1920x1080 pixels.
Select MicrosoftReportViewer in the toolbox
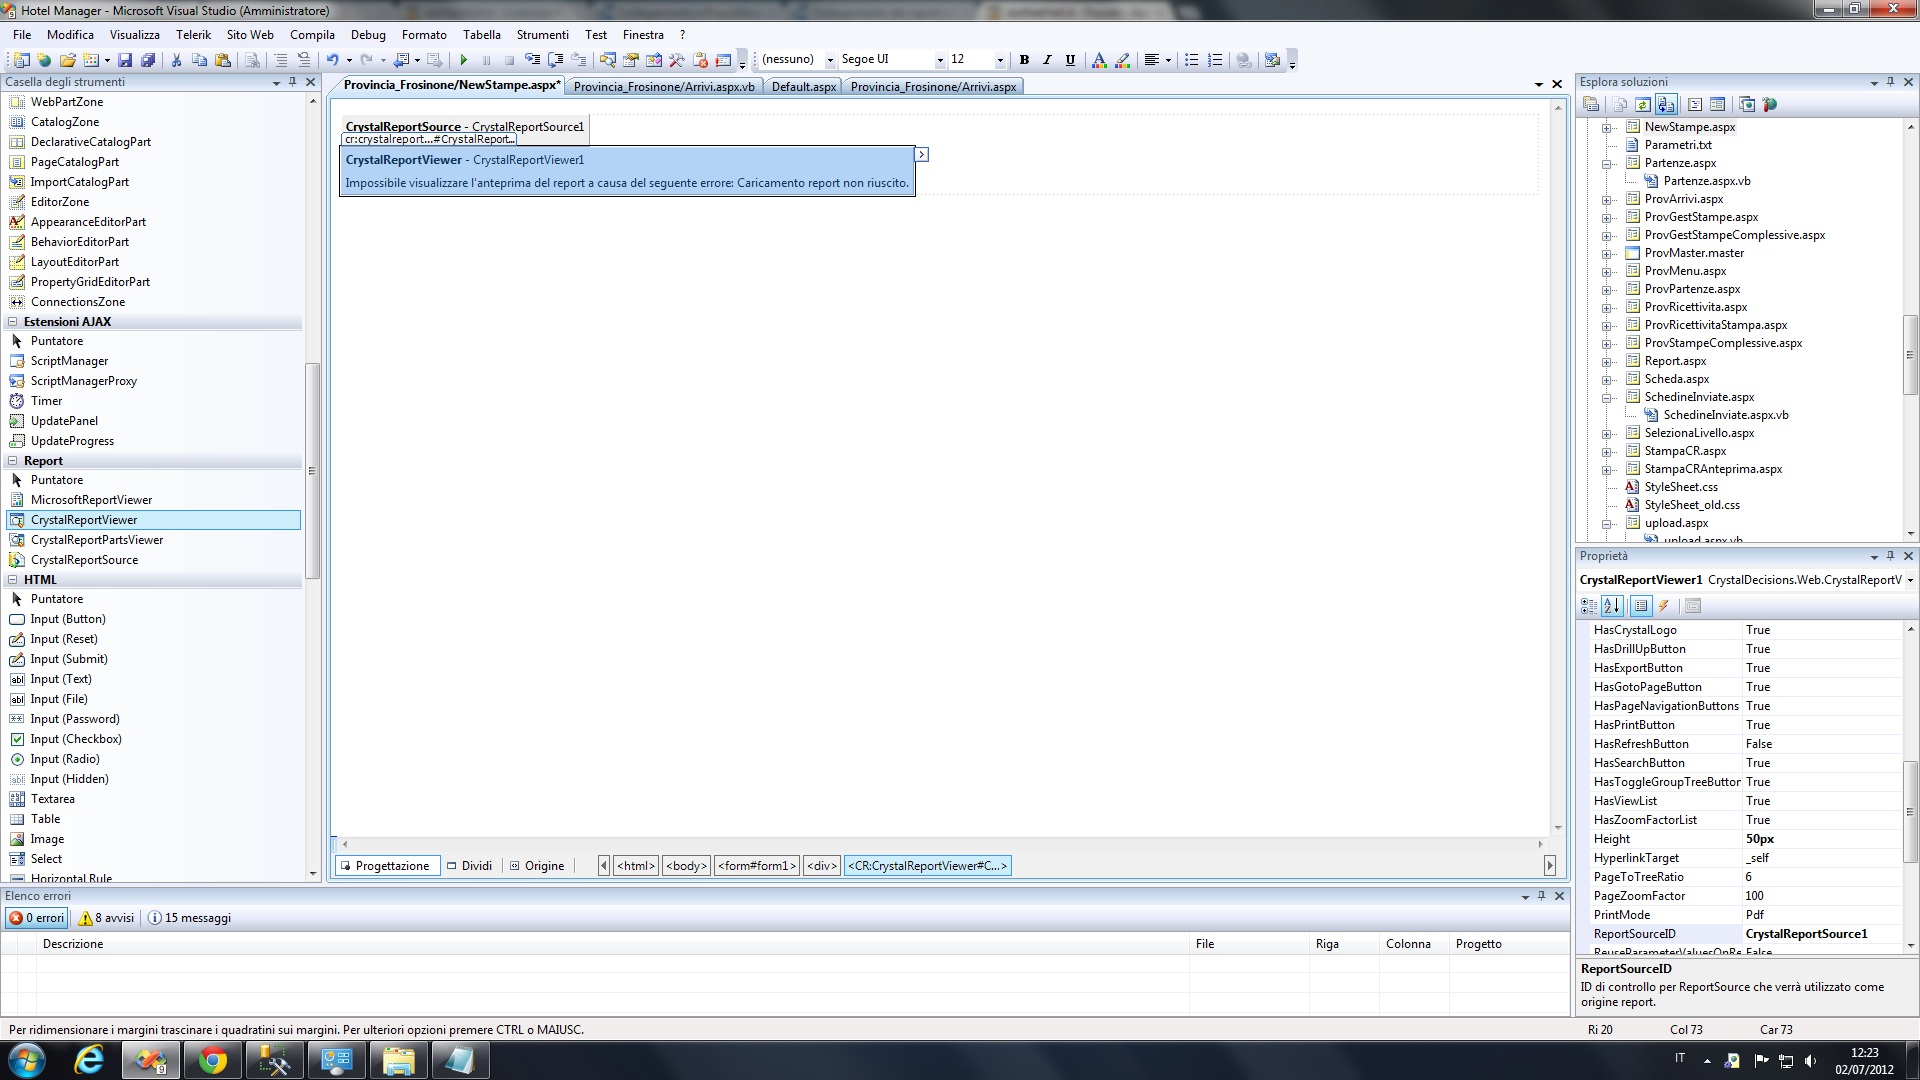pyautogui.click(x=91, y=500)
